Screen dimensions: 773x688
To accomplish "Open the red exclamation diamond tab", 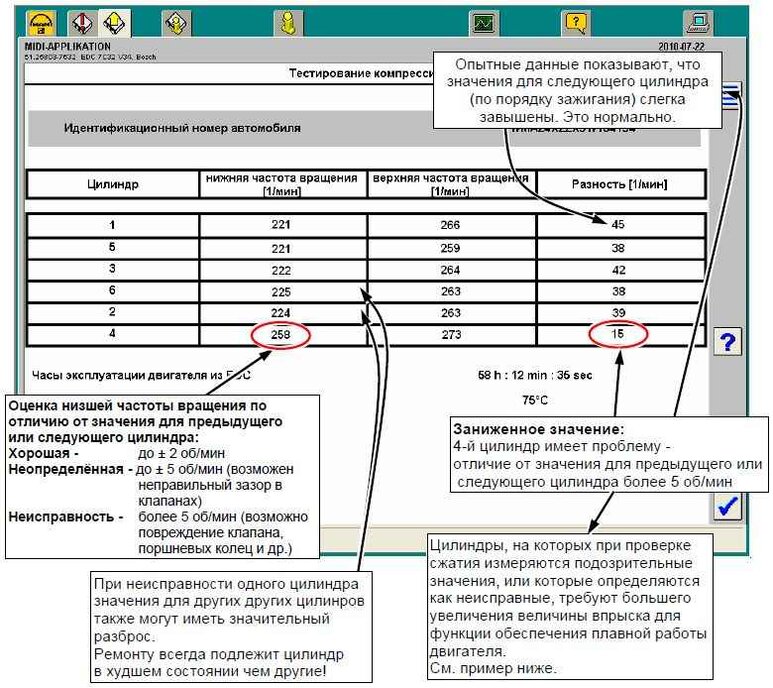I will pos(82,21).
